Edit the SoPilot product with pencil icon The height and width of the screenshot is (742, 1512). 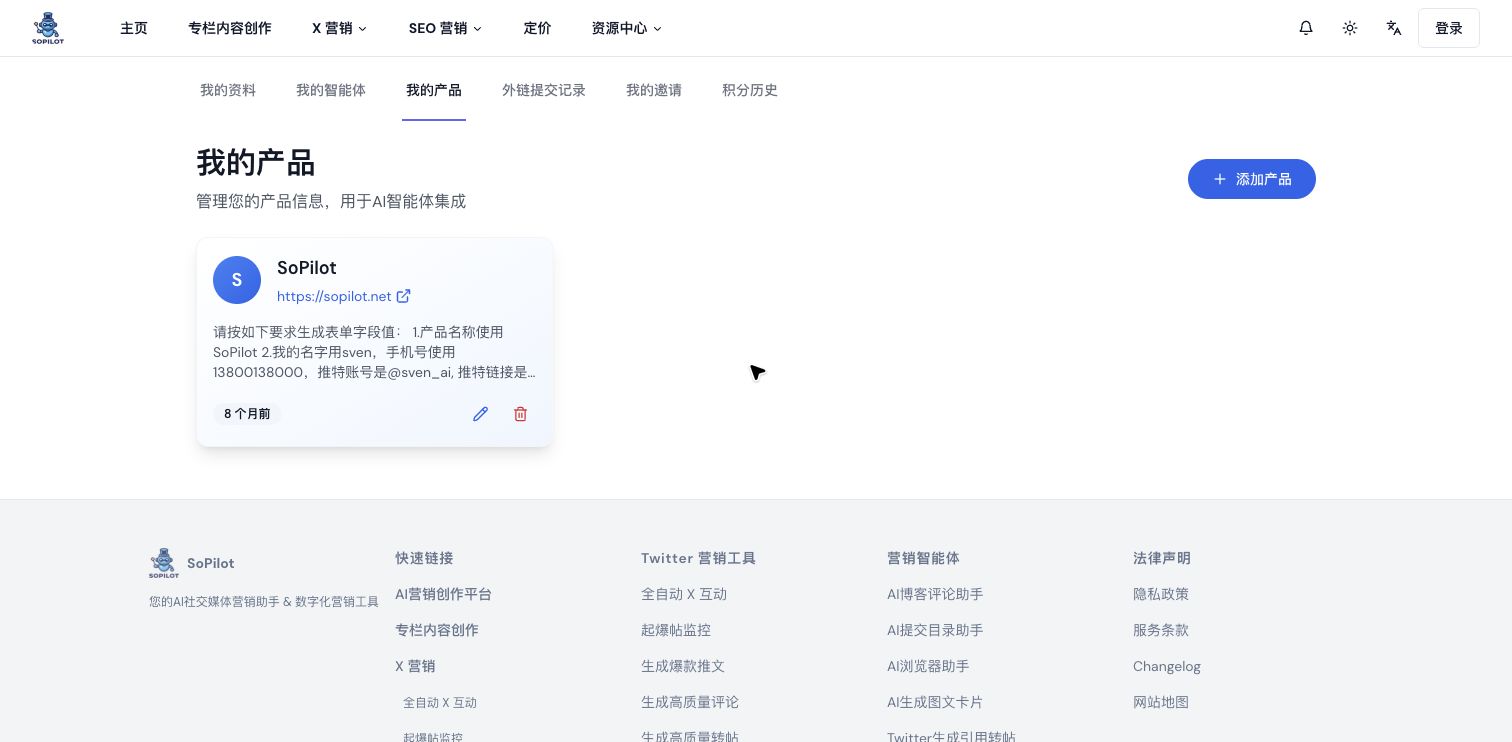click(x=480, y=414)
